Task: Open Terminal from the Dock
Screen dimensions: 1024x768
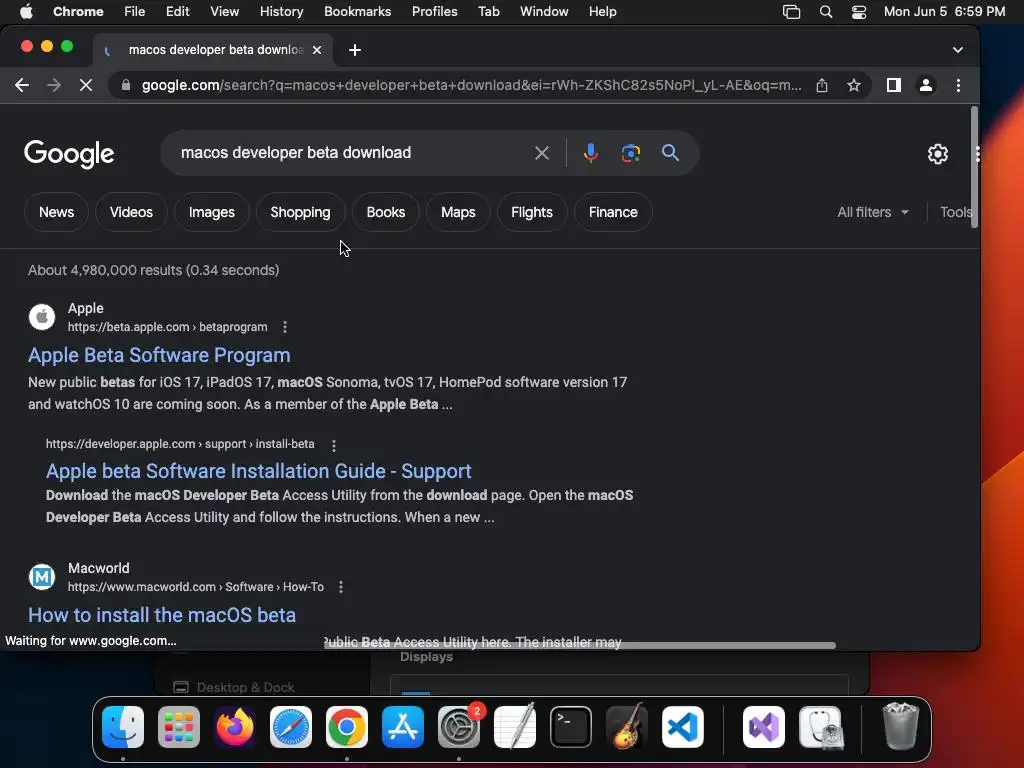Action: click(571, 727)
